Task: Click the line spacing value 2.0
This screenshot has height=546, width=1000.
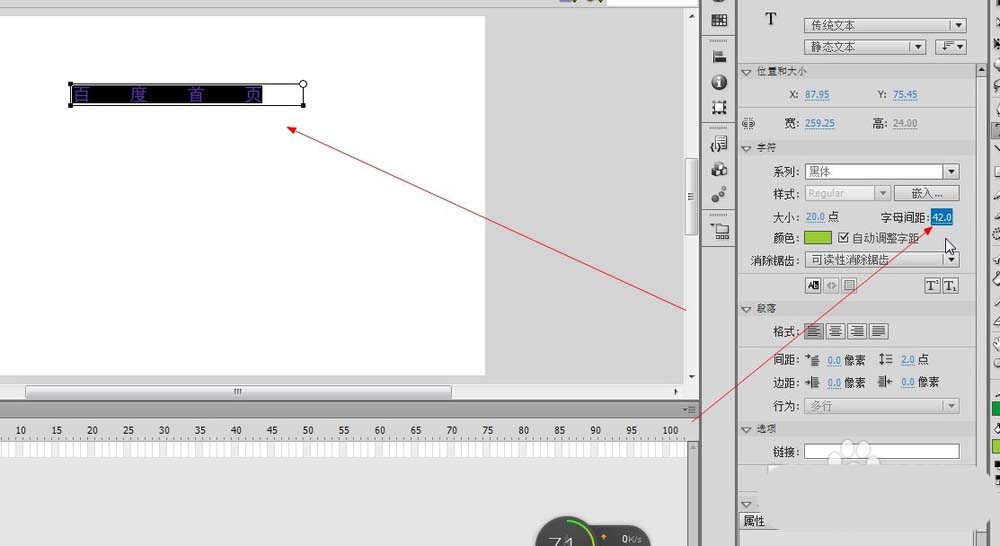Action: (908, 360)
